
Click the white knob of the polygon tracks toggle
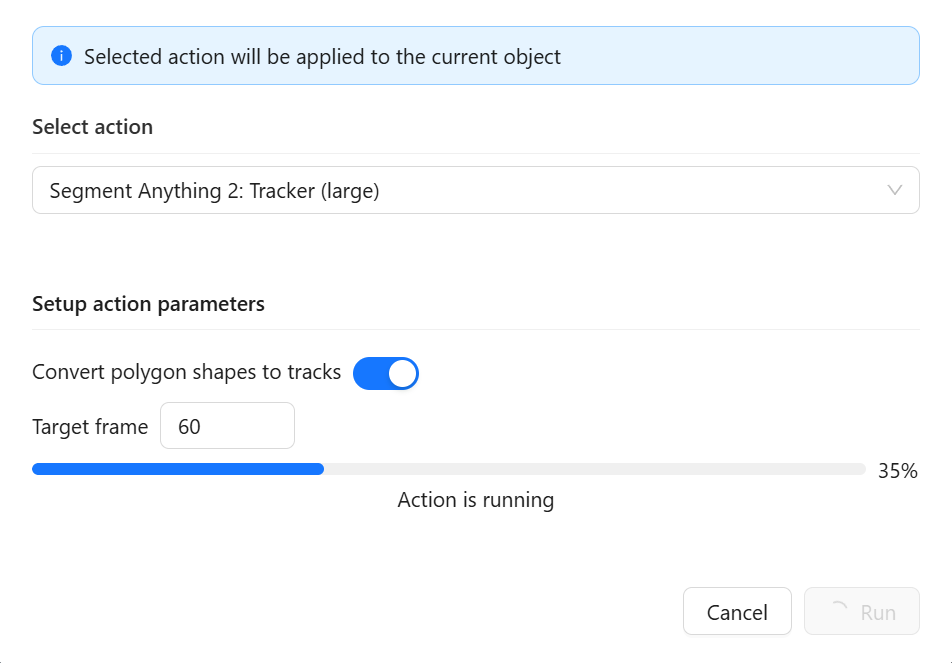click(x=402, y=373)
